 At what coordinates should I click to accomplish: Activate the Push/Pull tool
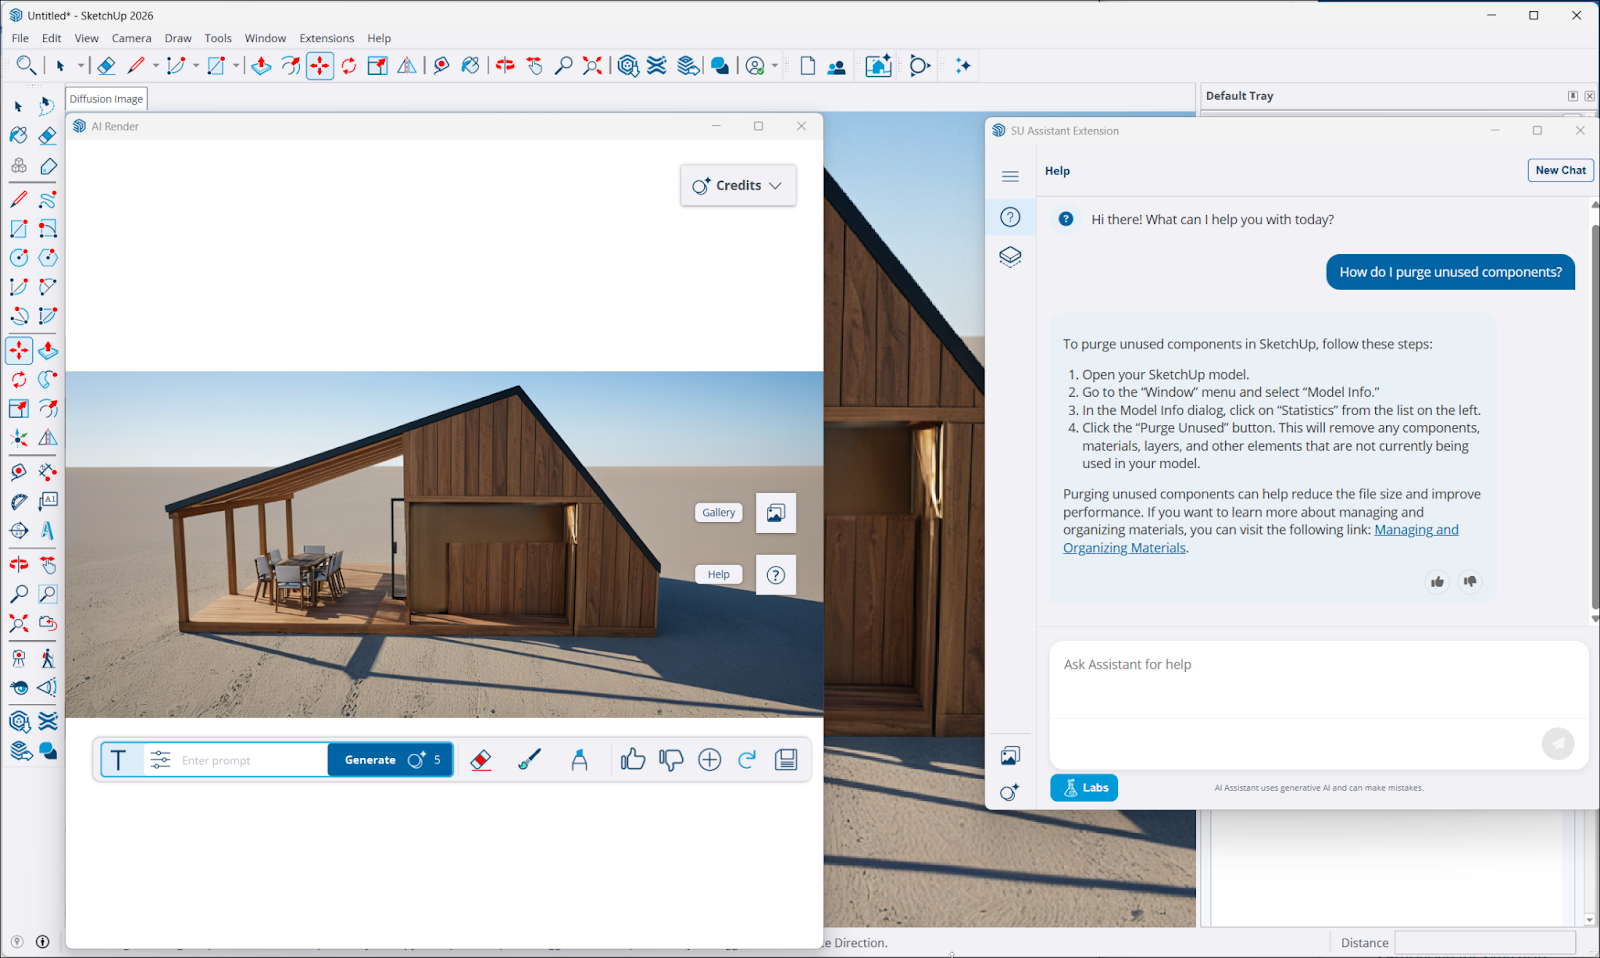pos(260,65)
